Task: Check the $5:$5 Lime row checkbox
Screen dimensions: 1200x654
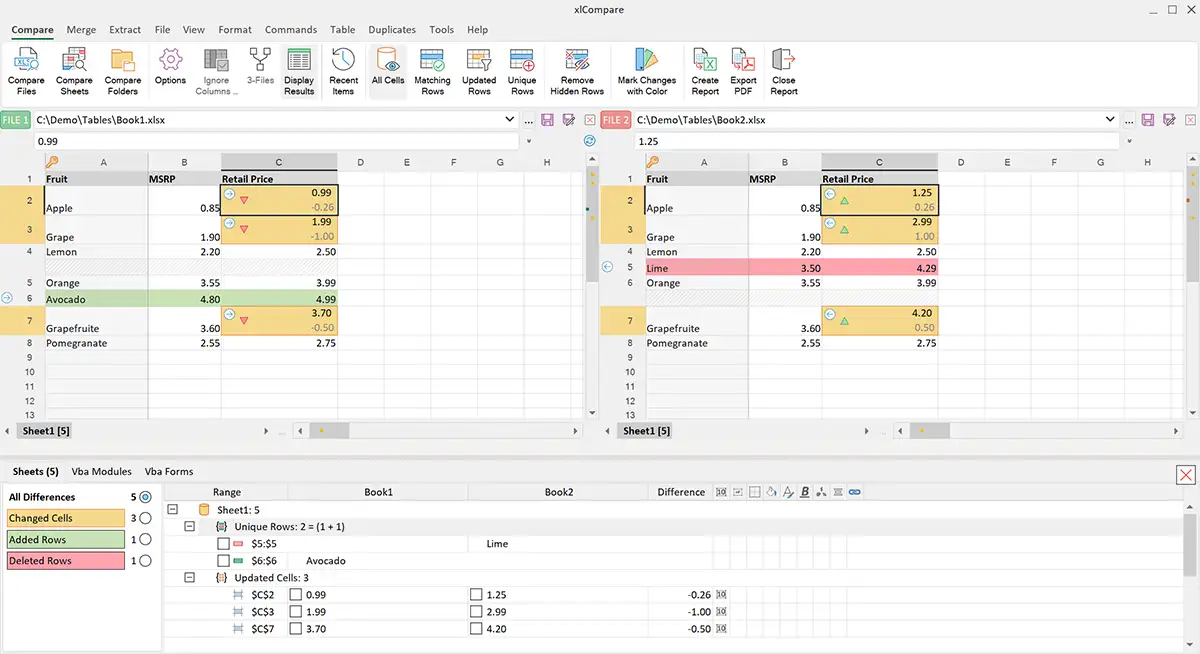Action: pos(225,544)
